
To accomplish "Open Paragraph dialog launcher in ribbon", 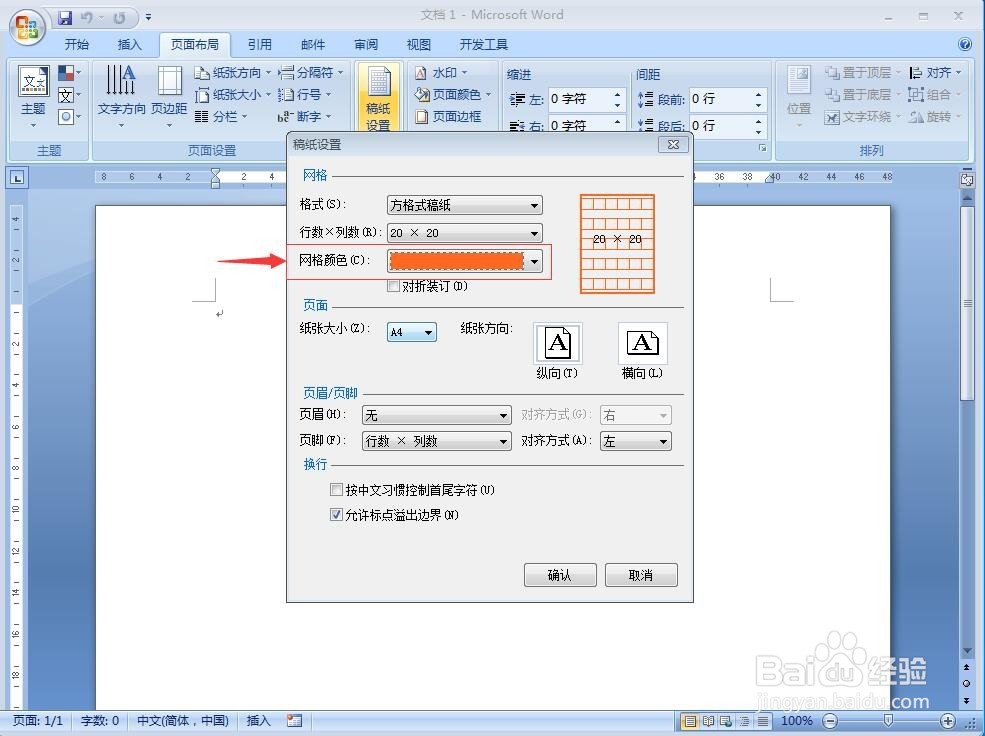I will click(x=762, y=148).
